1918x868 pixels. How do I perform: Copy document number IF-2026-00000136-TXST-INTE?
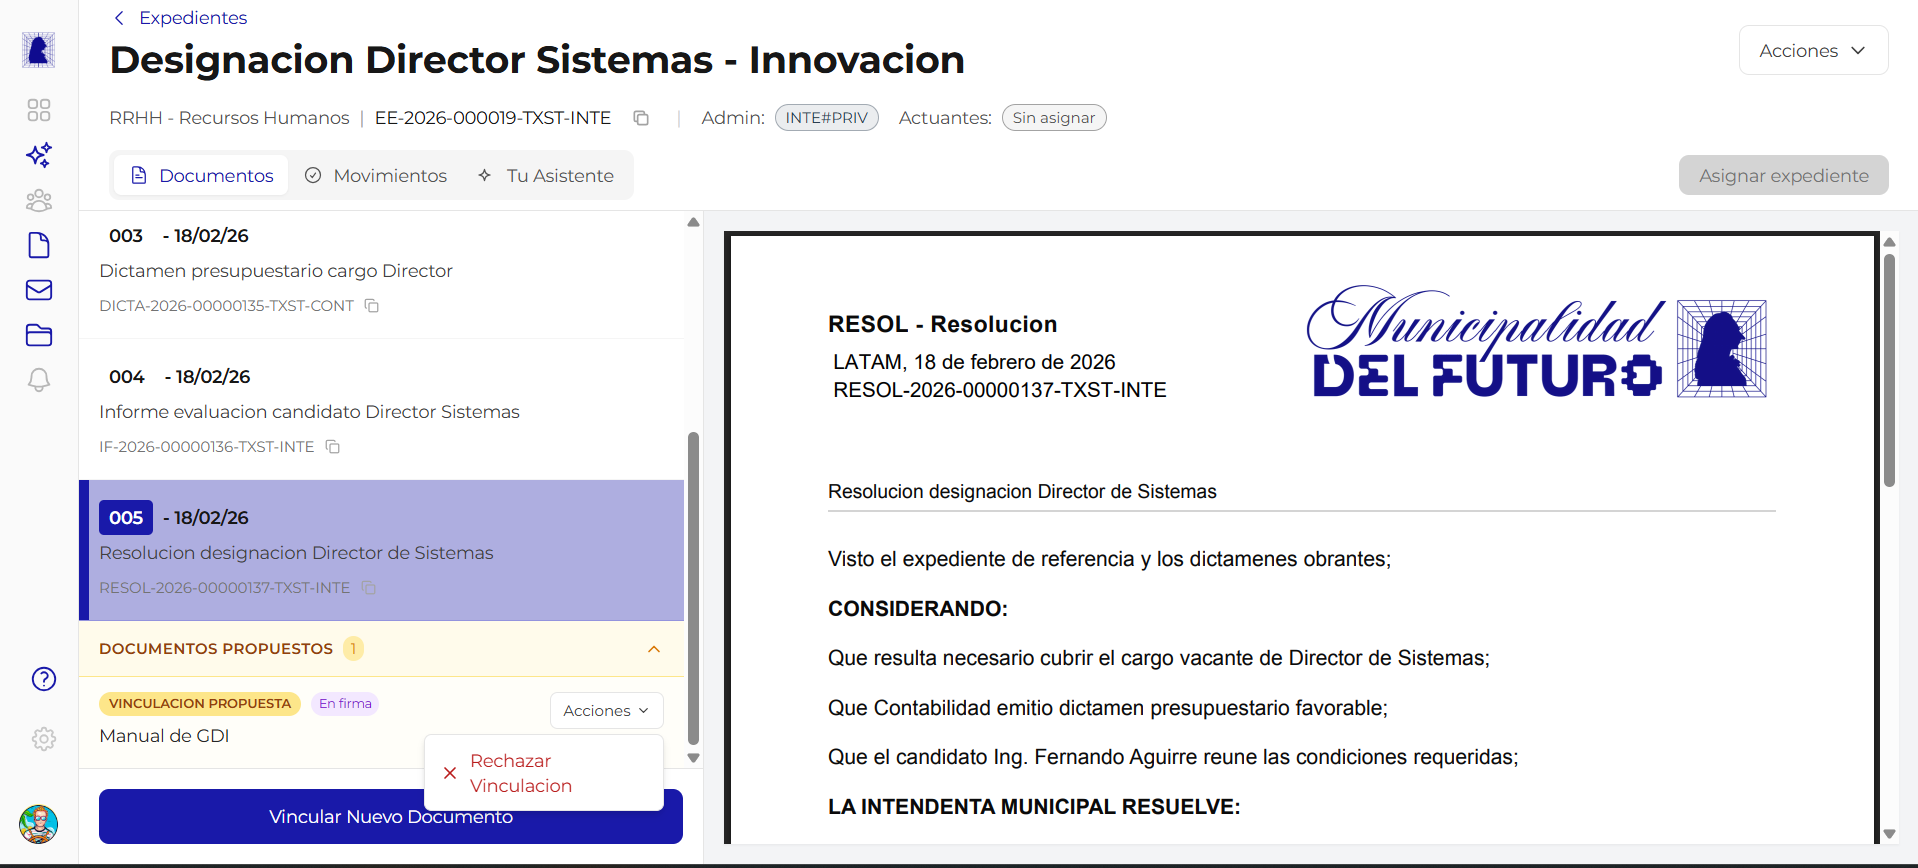(x=333, y=447)
